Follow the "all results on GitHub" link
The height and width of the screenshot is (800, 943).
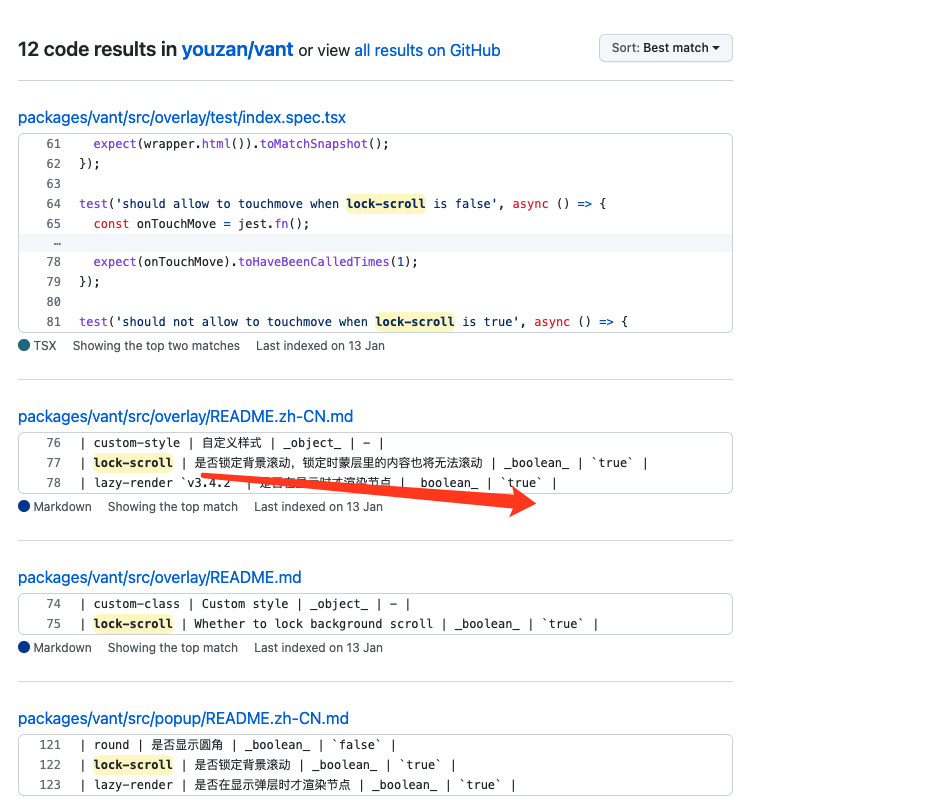click(427, 50)
